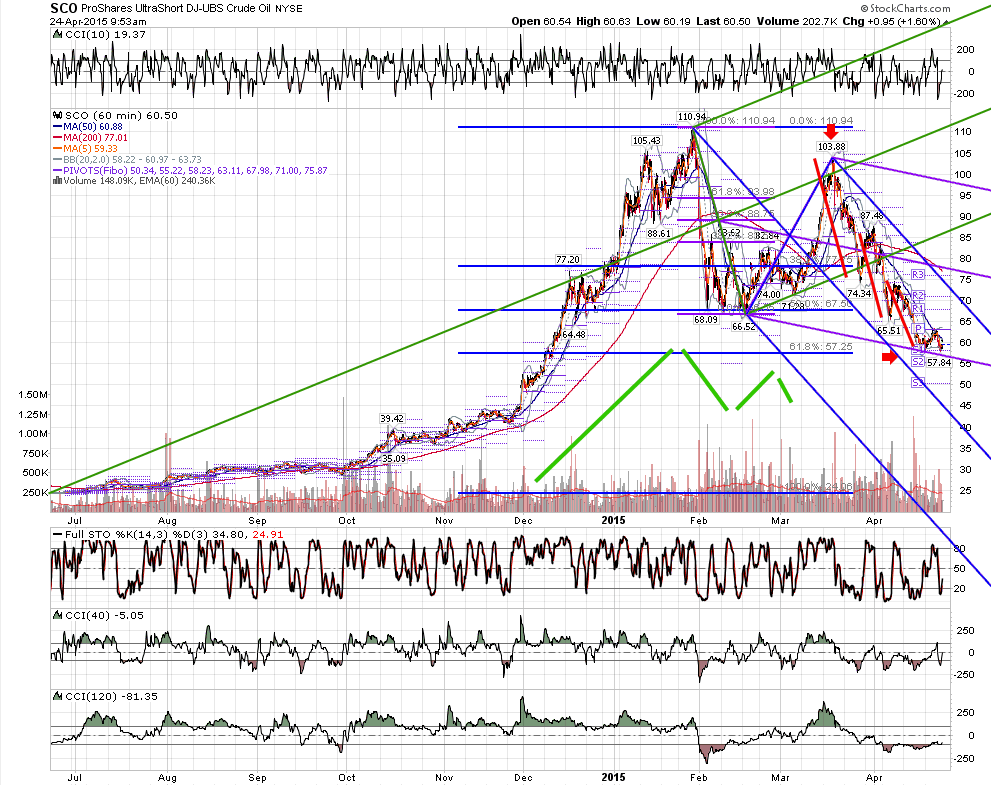Click the High 60.63 value
This screenshot has height=785, width=991.
pyautogui.click(x=604, y=21)
